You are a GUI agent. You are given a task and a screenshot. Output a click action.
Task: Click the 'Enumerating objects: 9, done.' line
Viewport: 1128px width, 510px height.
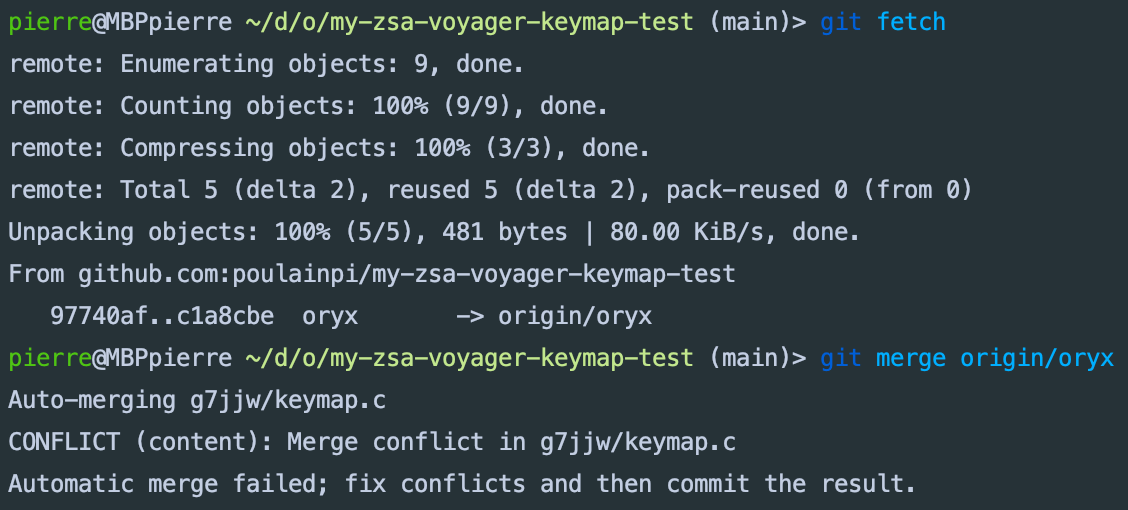(x=266, y=64)
